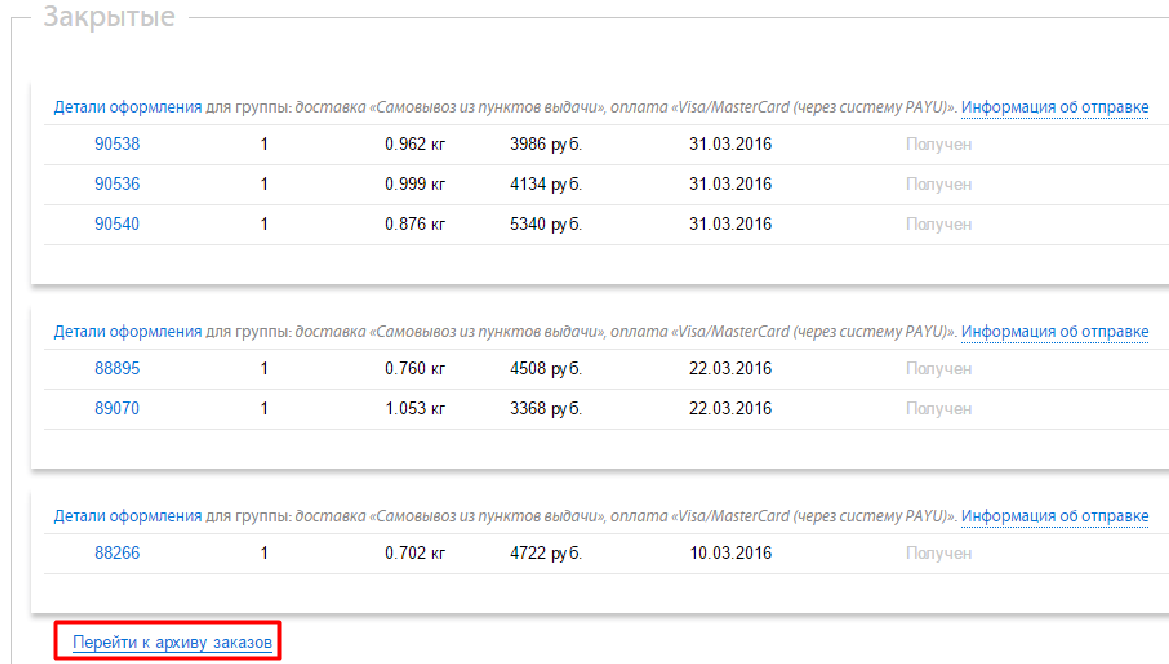The image size is (1169, 664).
Task: Select price '4508 руб.' of order 88895
Action: tap(546, 368)
